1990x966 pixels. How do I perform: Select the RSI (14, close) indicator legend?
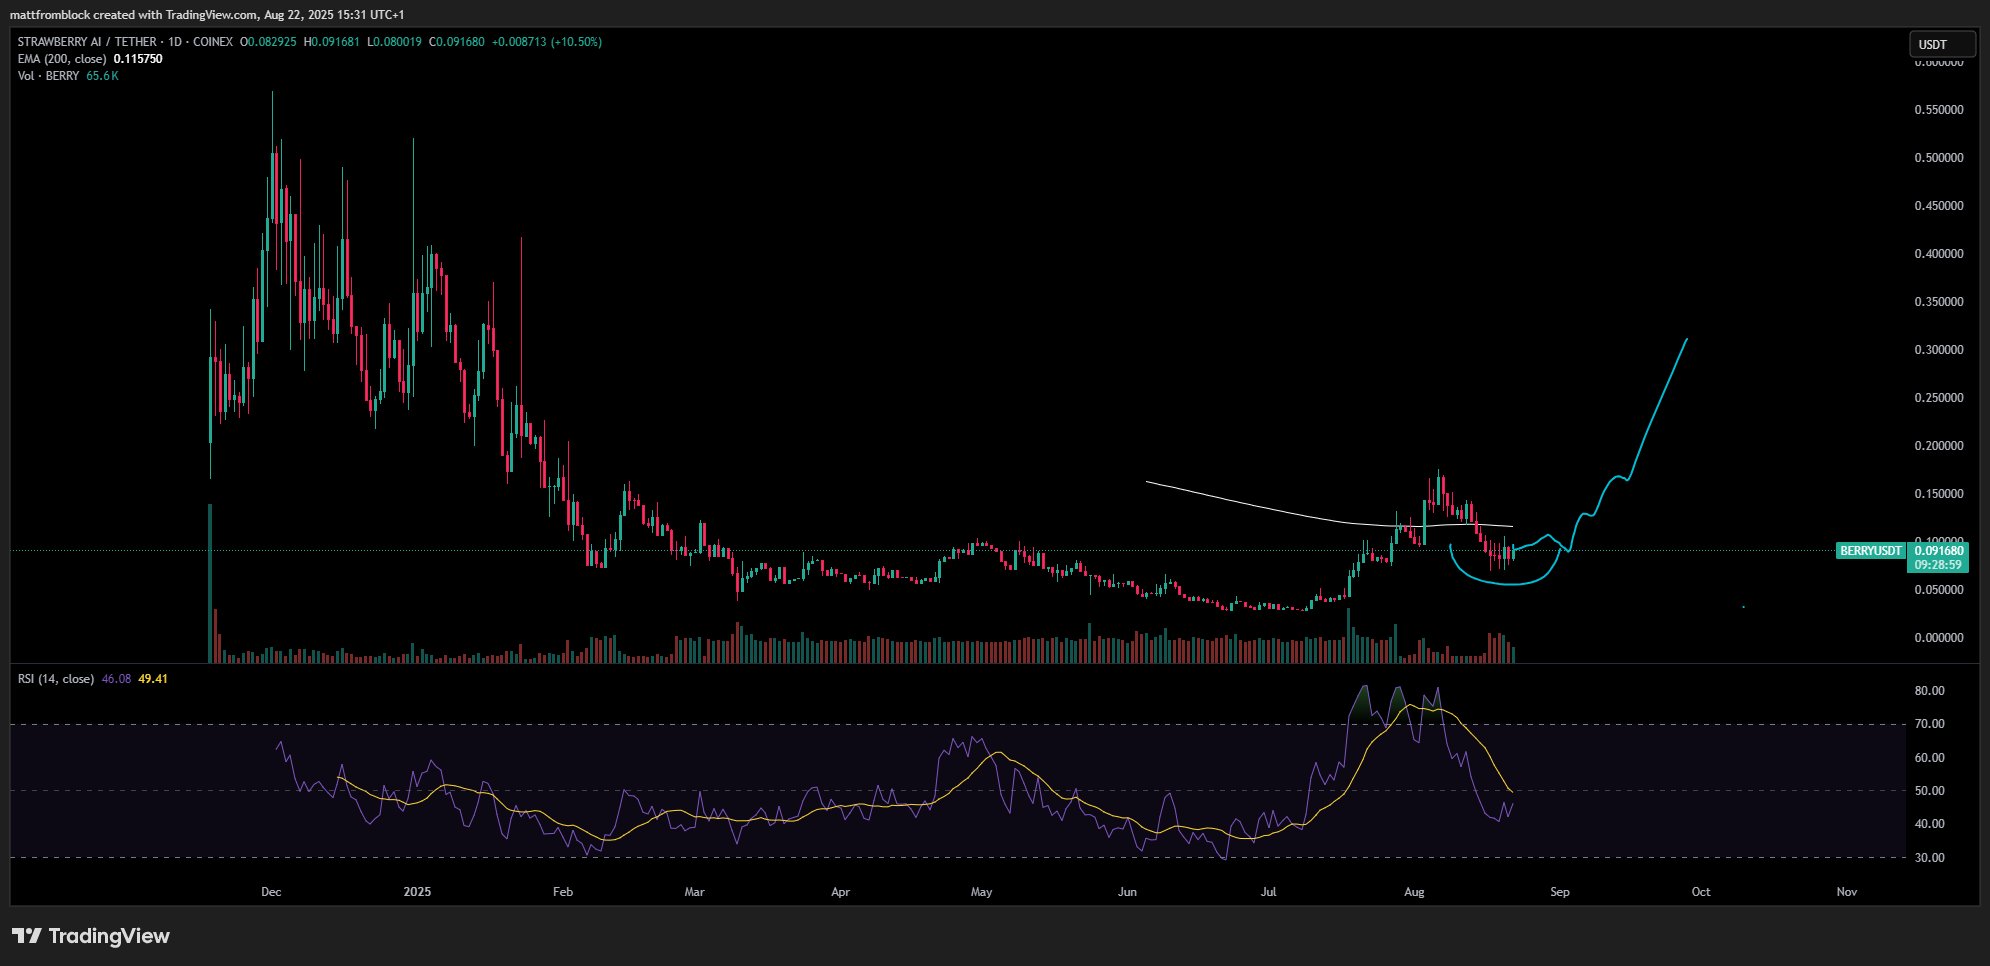point(56,679)
